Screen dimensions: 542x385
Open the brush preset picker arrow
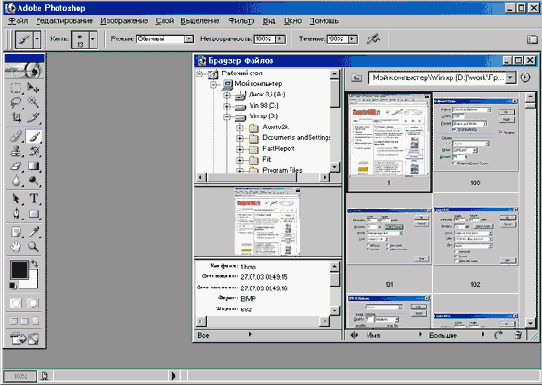pos(93,39)
